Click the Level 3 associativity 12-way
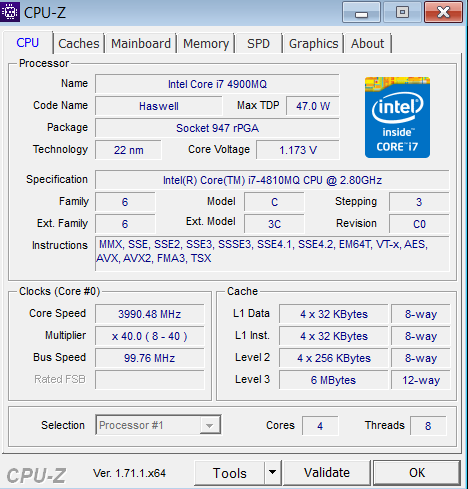This screenshot has height=489, width=468. pyautogui.click(x=421, y=380)
